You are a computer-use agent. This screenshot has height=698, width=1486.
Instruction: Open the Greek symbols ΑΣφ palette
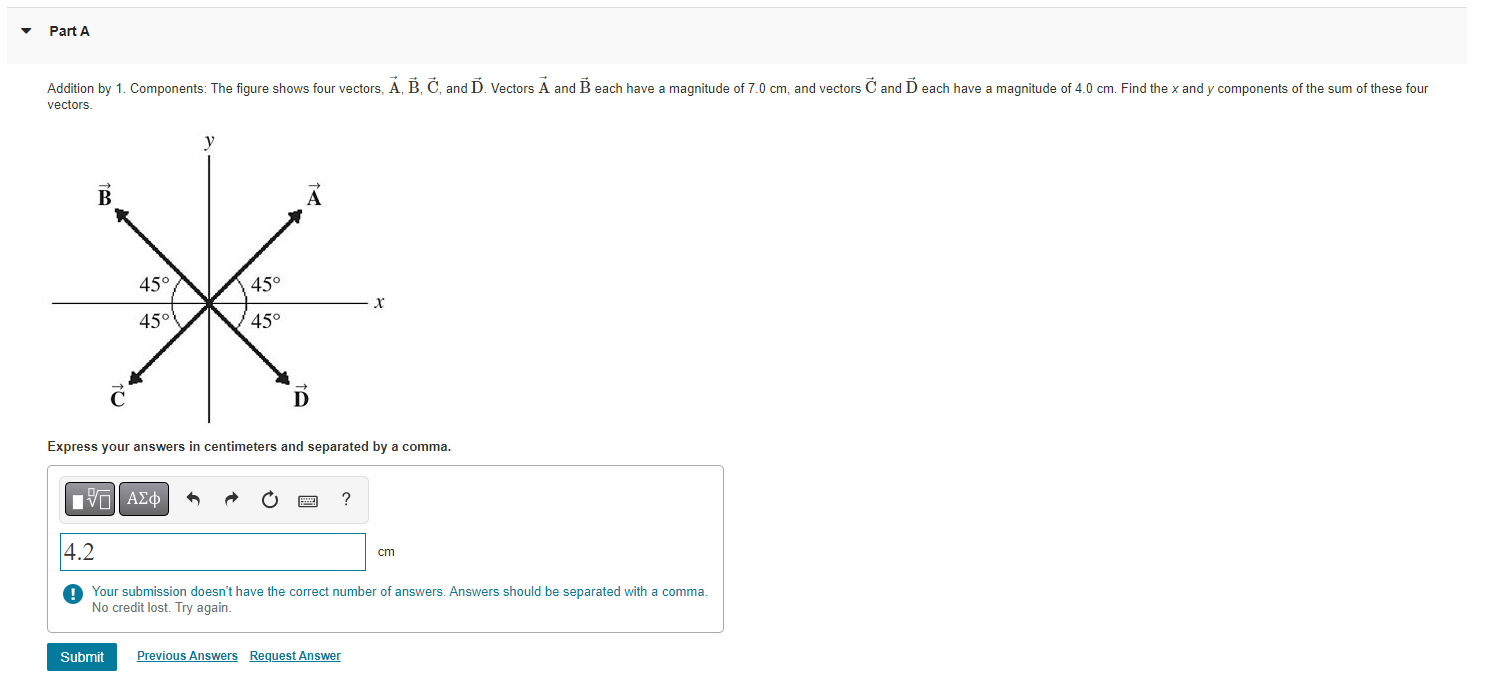(x=144, y=498)
